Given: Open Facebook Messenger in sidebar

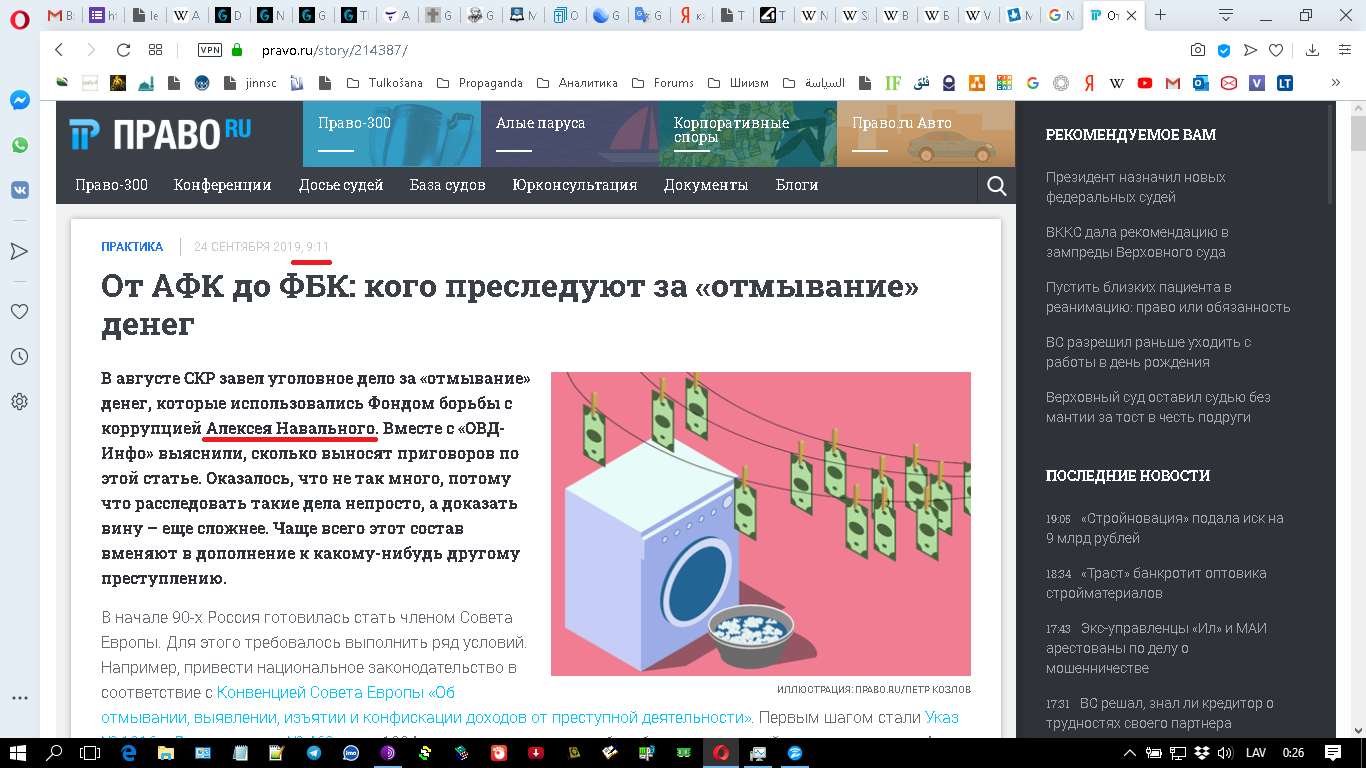Looking at the screenshot, I should pos(19,100).
